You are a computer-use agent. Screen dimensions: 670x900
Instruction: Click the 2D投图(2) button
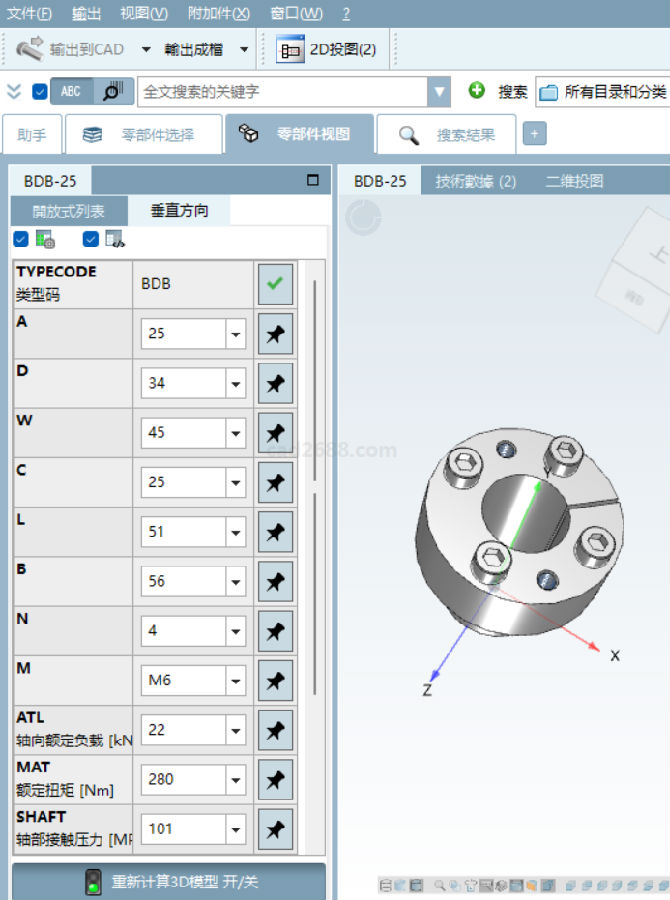click(326, 49)
